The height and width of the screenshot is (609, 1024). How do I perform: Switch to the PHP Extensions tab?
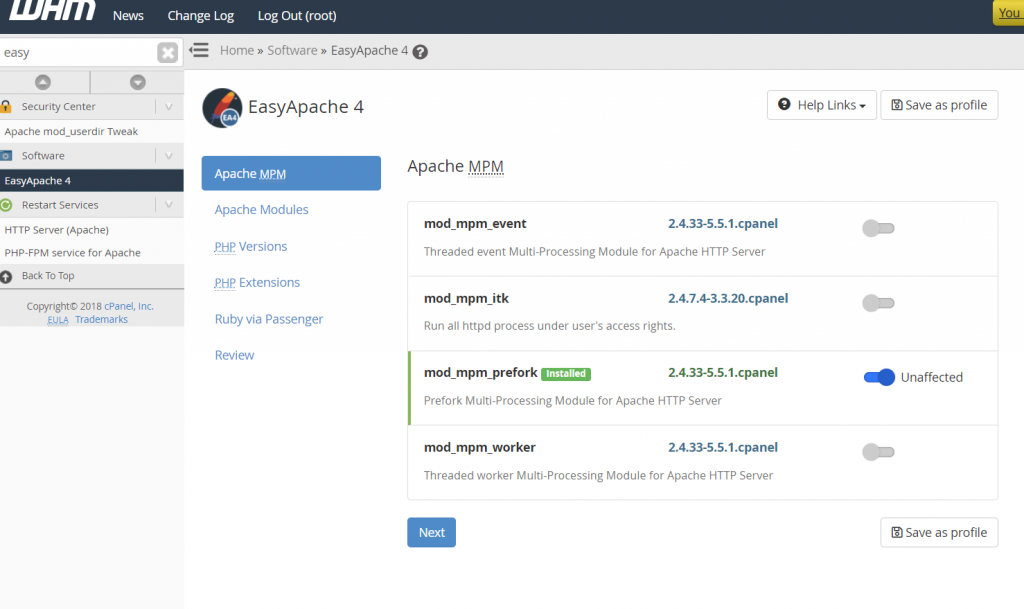pyautogui.click(x=256, y=282)
